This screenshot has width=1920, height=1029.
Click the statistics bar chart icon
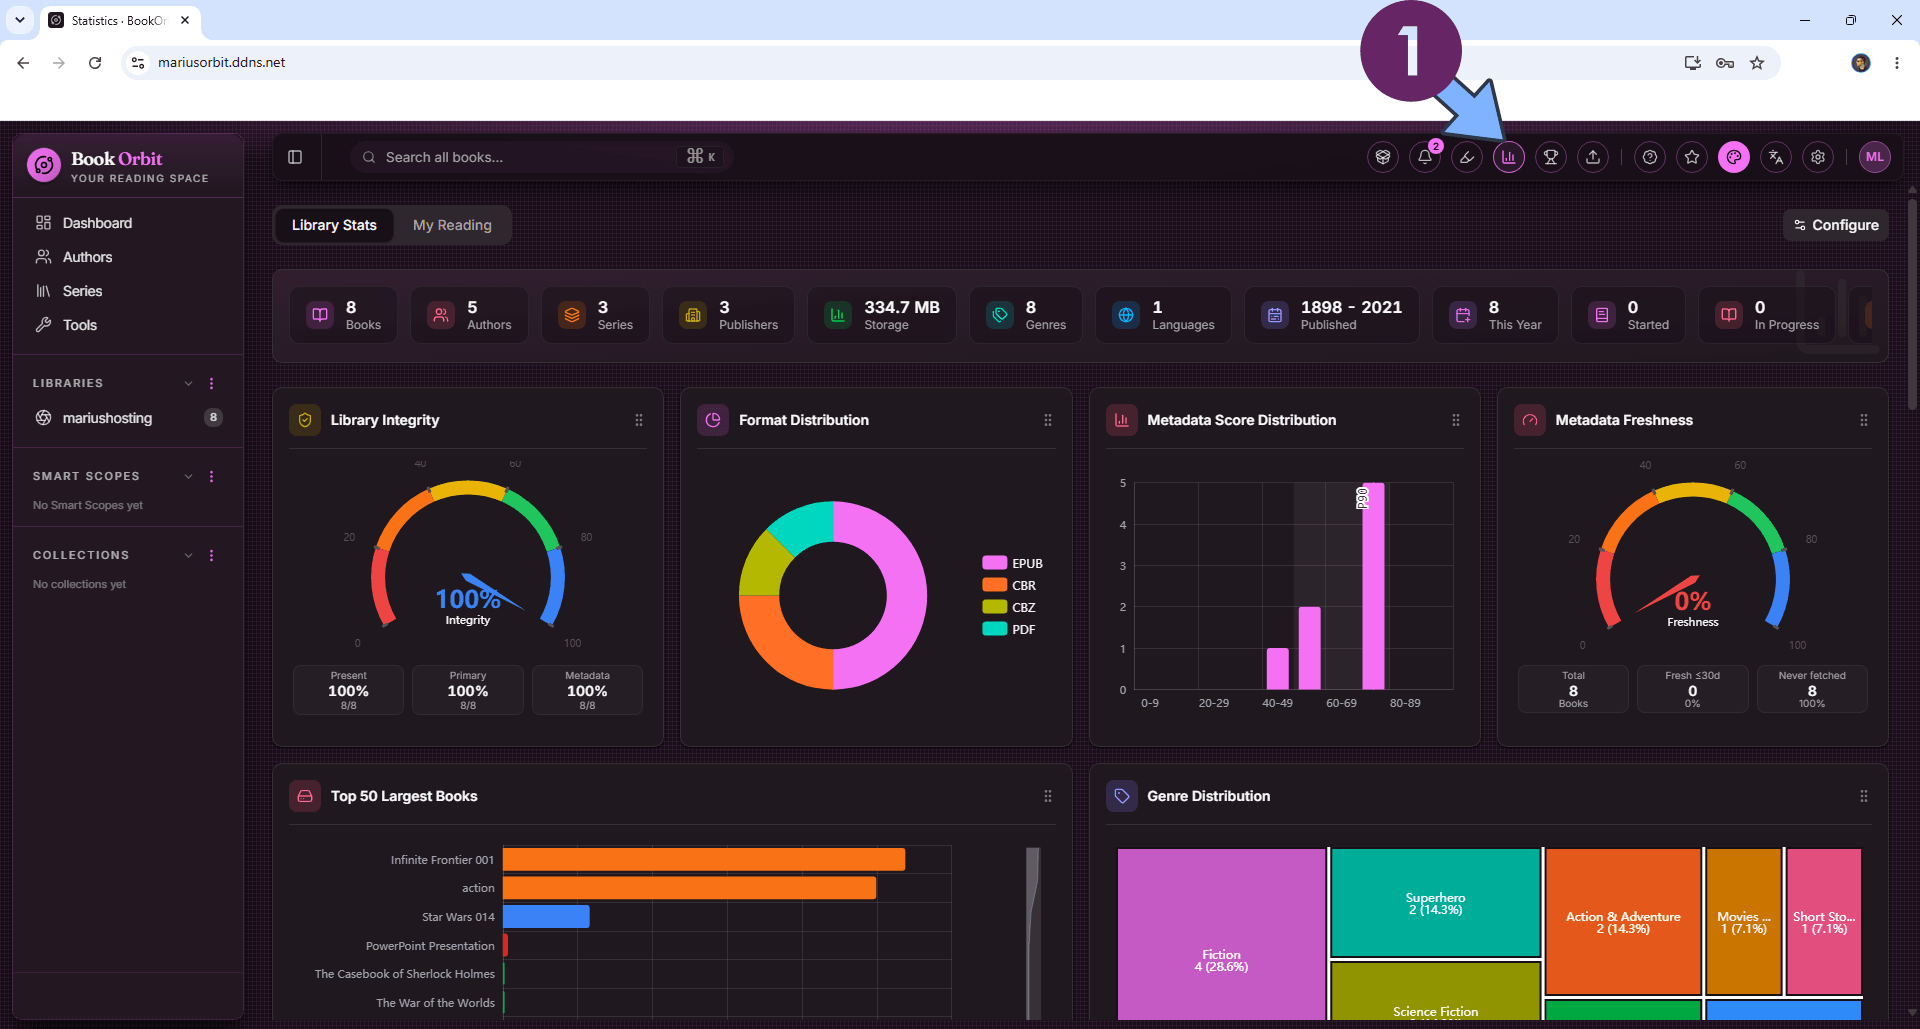pos(1509,157)
